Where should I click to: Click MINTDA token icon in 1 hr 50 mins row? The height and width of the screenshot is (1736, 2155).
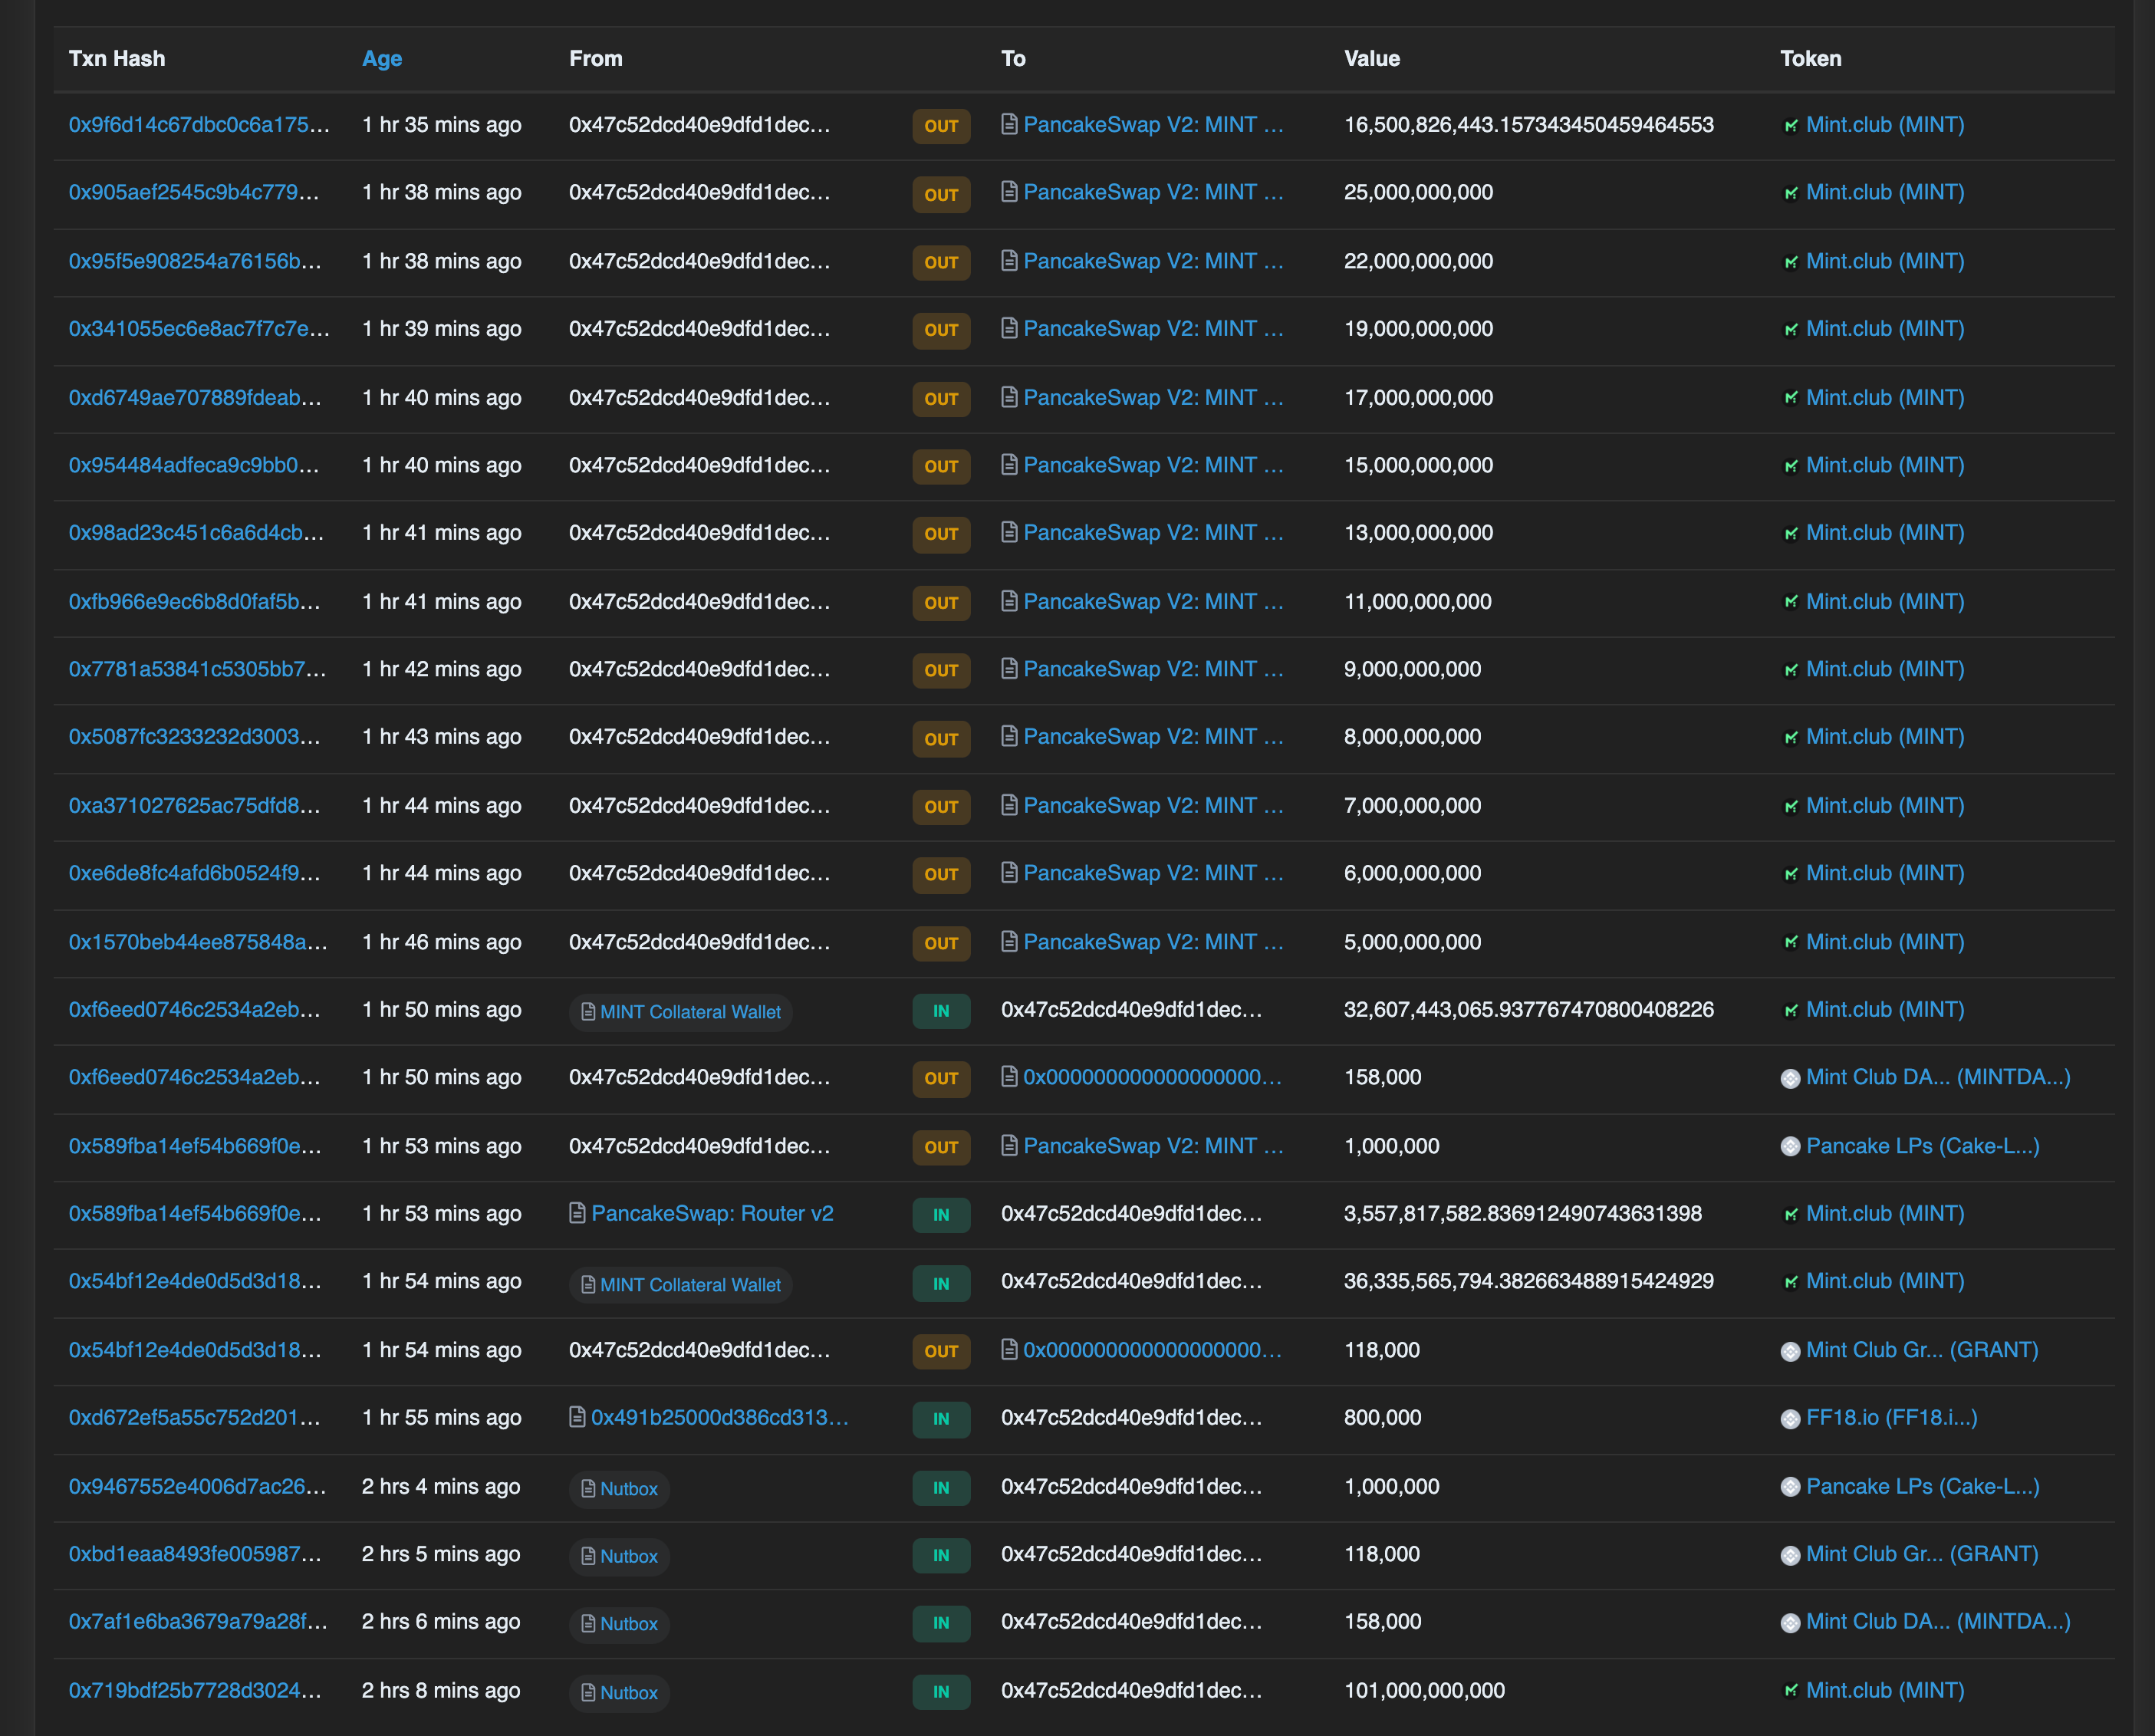1790,1078
